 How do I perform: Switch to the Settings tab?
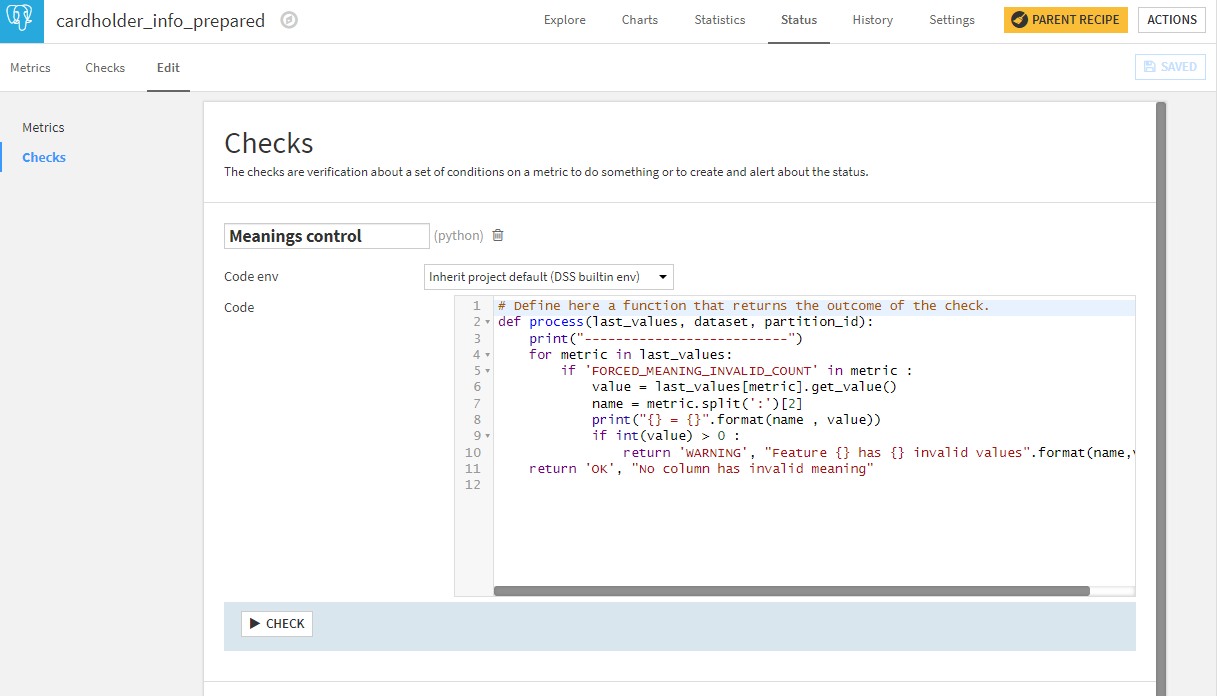click(951, 19)
